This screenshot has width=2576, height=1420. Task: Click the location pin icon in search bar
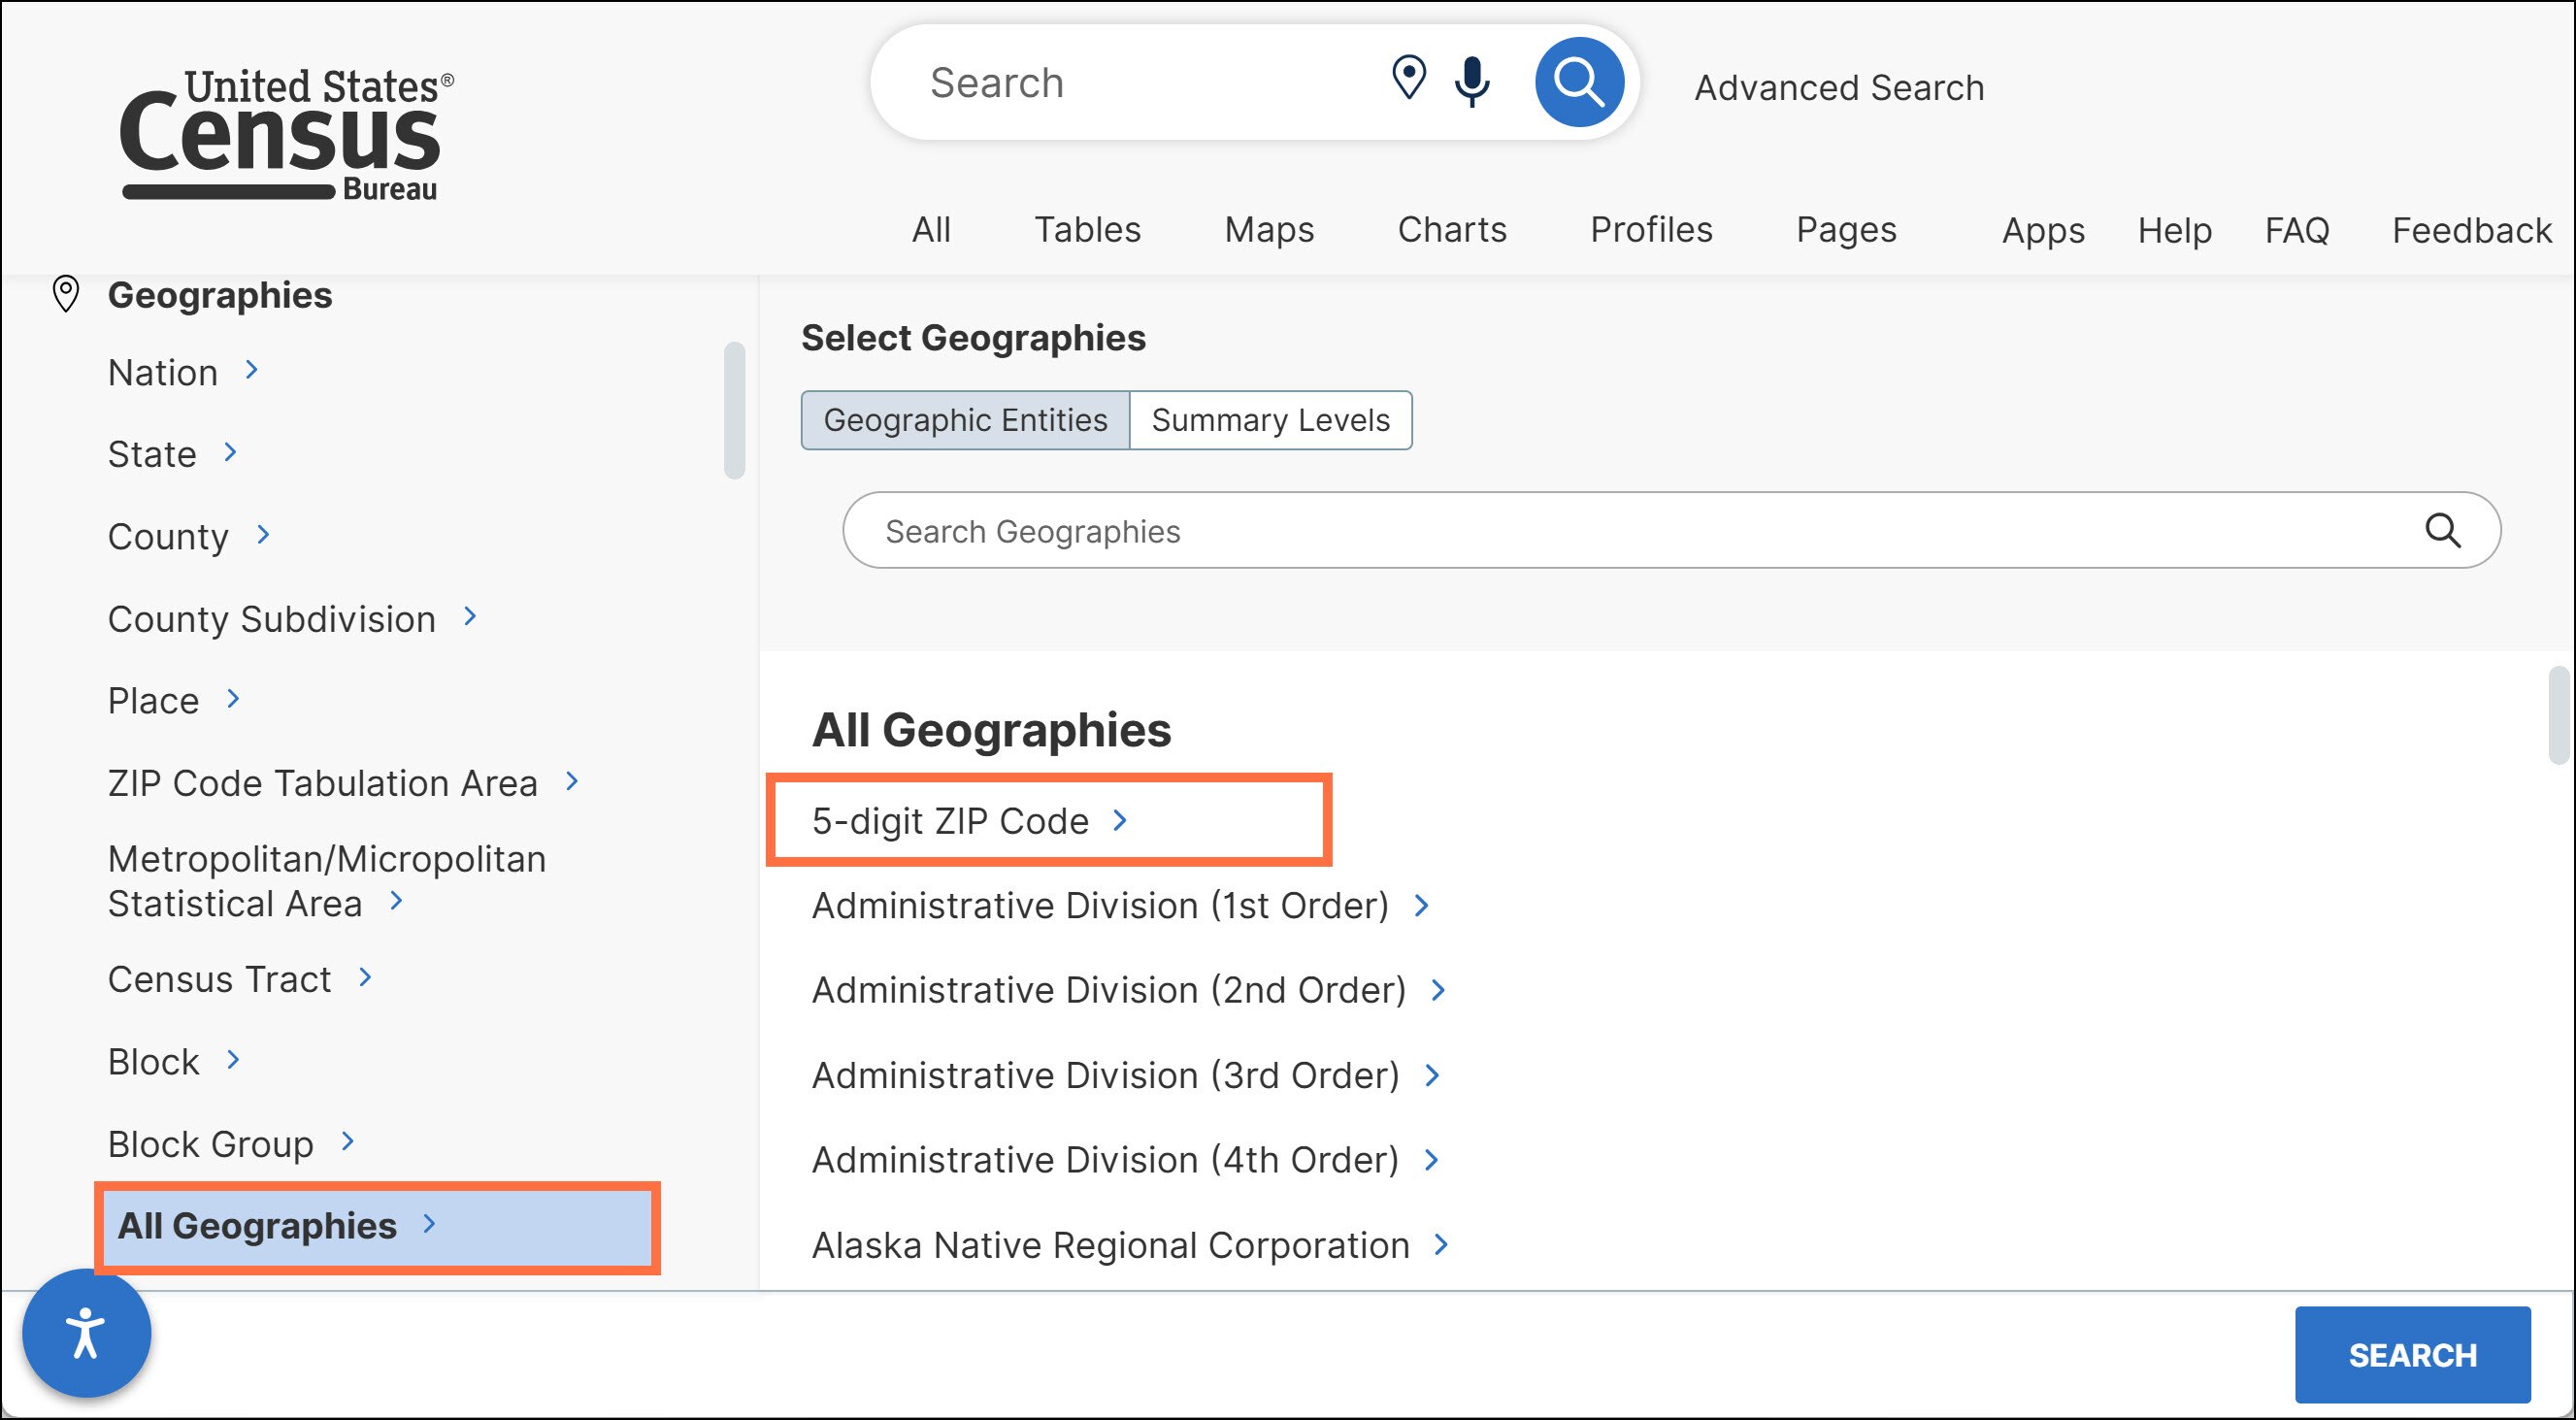(1409, 78)
